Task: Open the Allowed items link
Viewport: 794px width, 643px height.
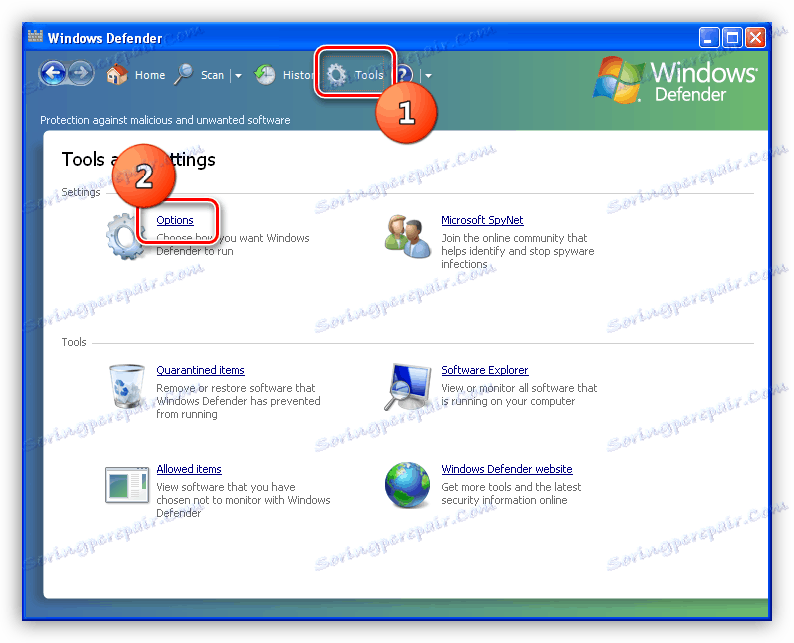Action: [x=189, y=469]
